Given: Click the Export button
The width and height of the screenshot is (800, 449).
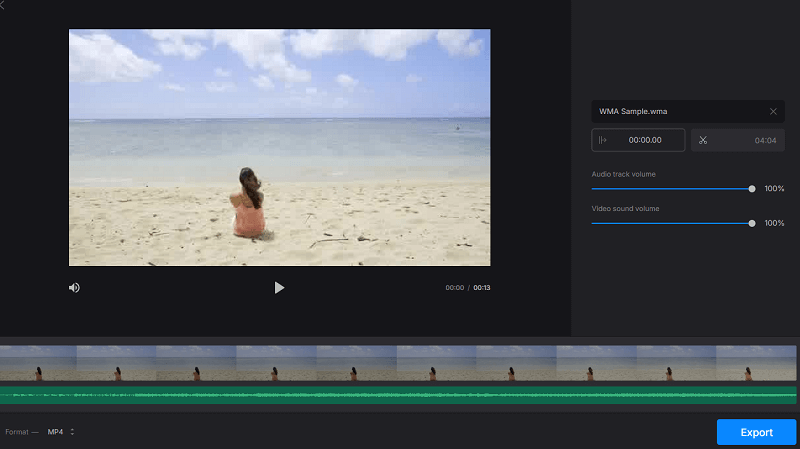Looking at the screenshot, I should (756, 432).
